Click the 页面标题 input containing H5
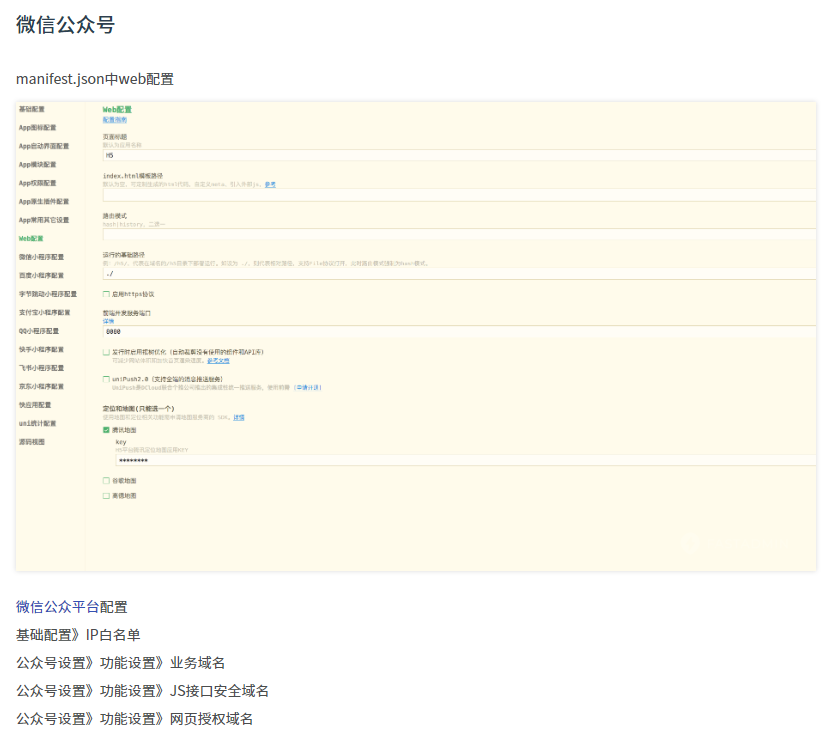 459,155
